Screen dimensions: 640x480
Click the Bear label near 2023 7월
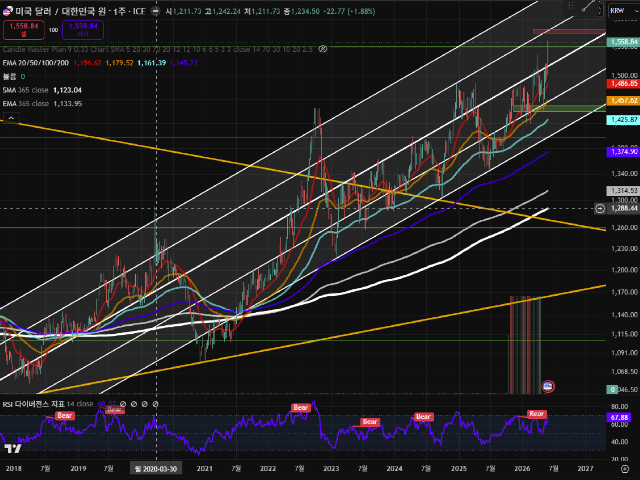pyautogui.click(x=370, y=422)
